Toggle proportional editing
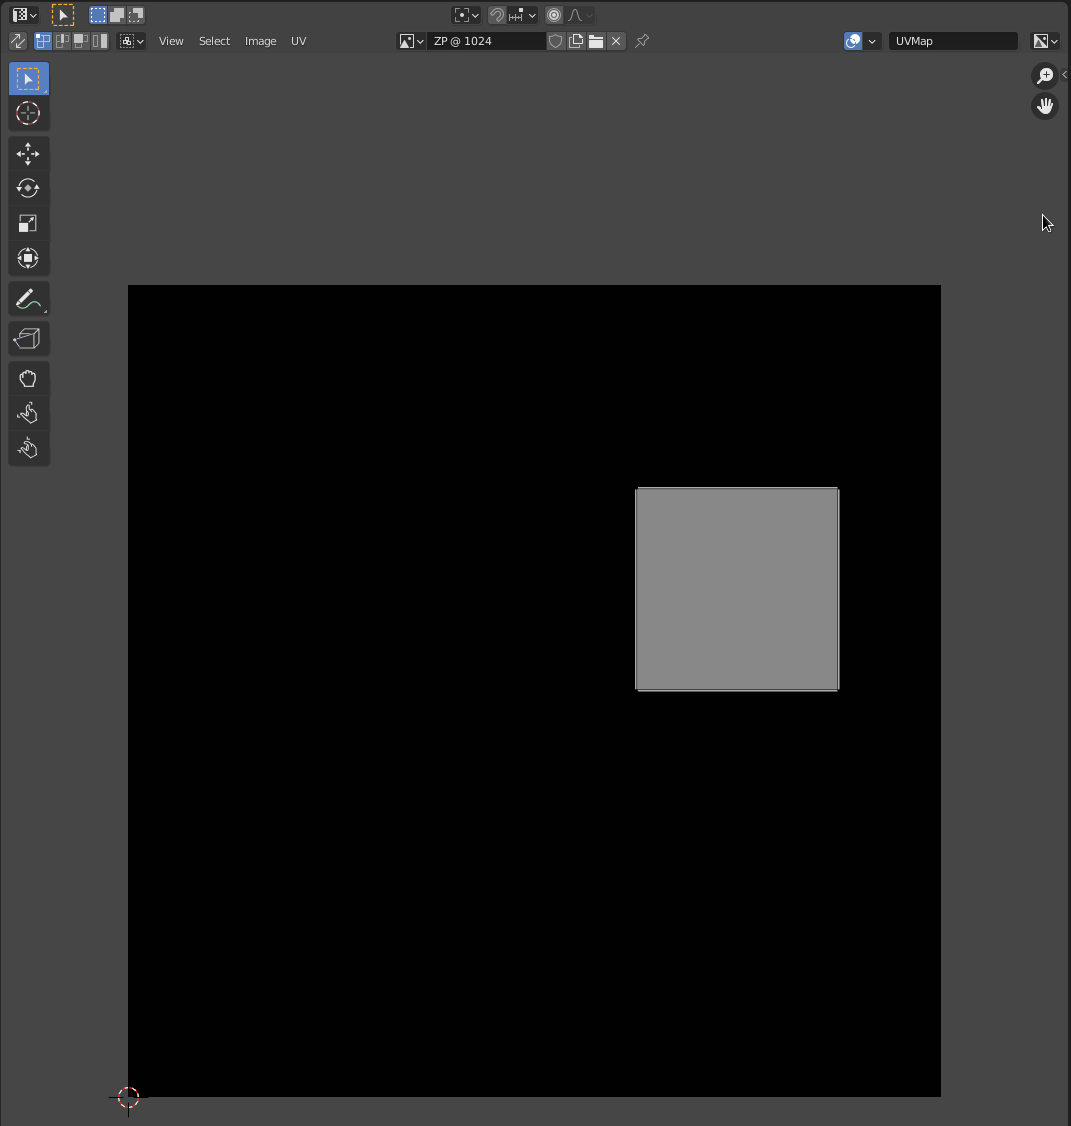 pyautogui.click(x=554, y=15)
